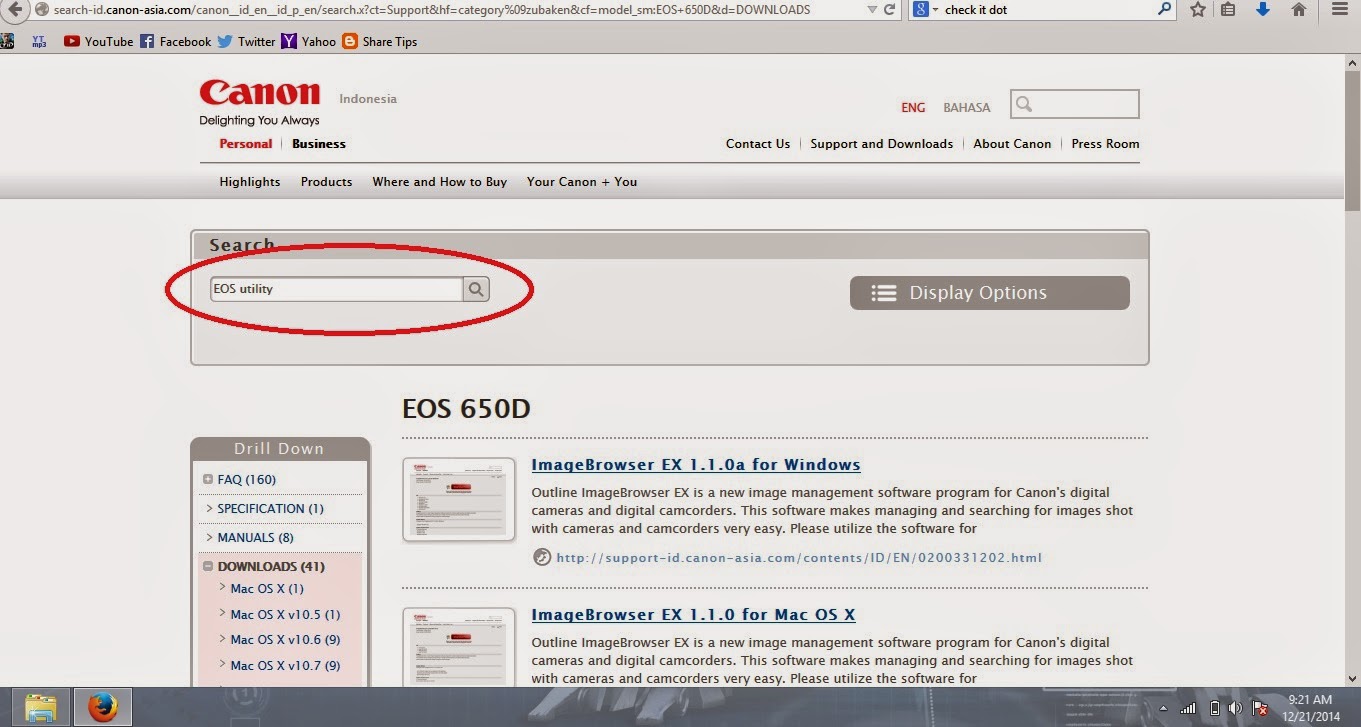
Task: Open the Google search engine selector
Action: pyautogui.click(x=925, y=10)
